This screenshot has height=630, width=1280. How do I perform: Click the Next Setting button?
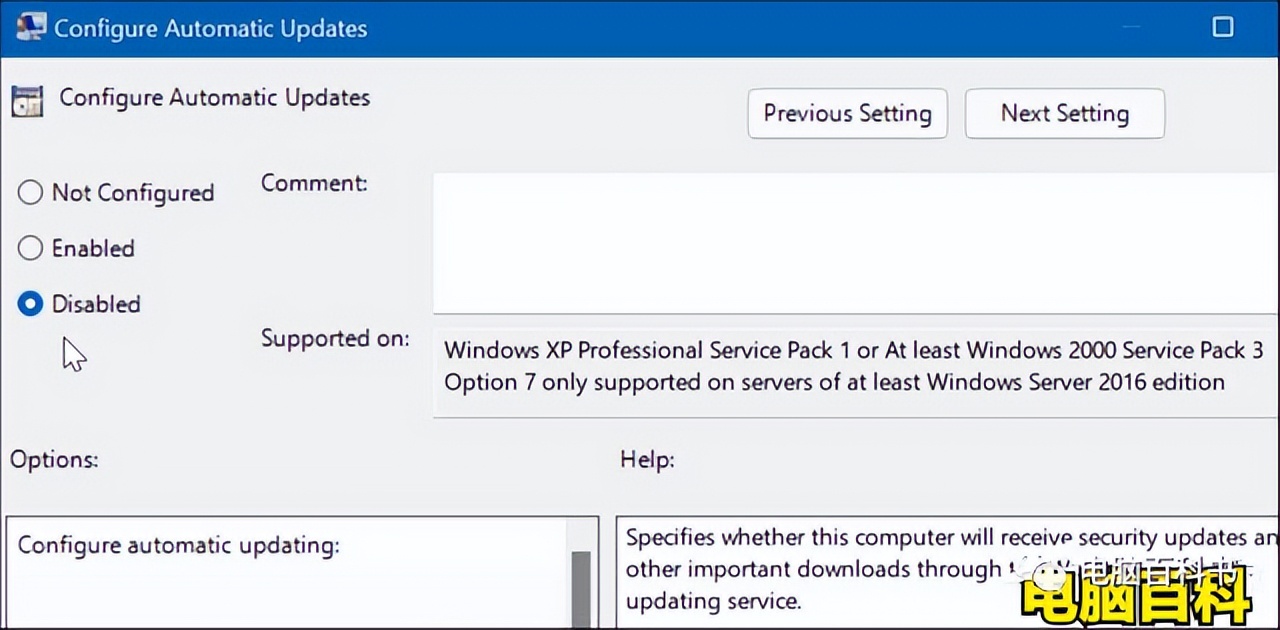pyautogui.click(x=1064, y=113)
